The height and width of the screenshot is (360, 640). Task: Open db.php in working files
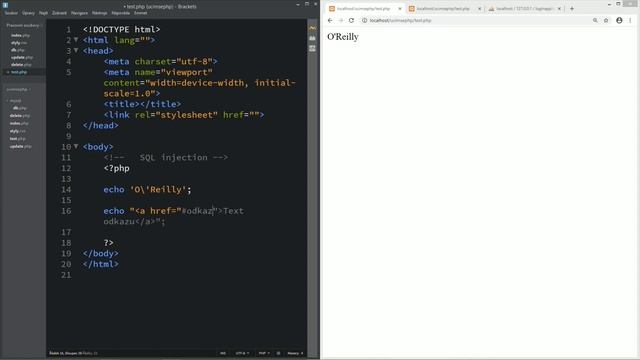click(x=18, y=50)
